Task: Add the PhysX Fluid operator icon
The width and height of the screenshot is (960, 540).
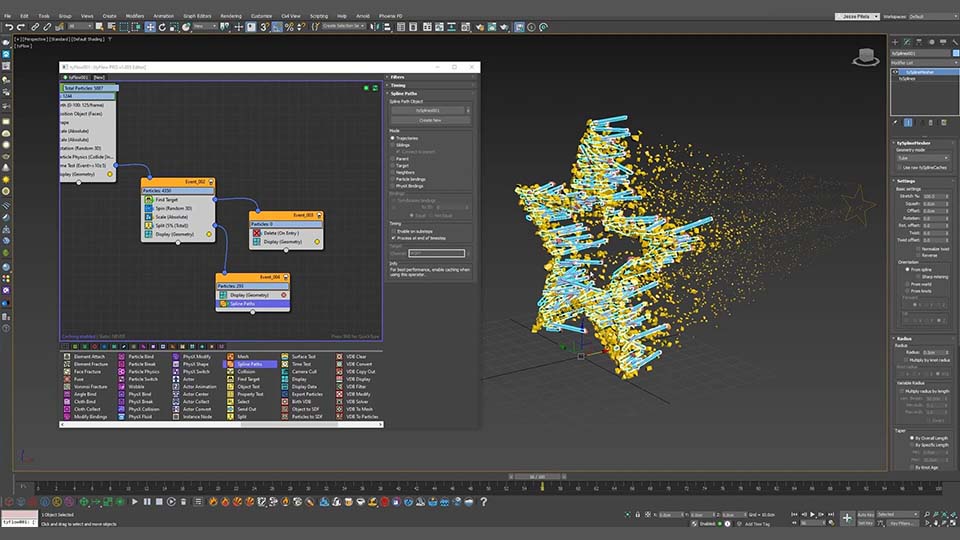Action: pyautogui.click(x=121, y=416)
